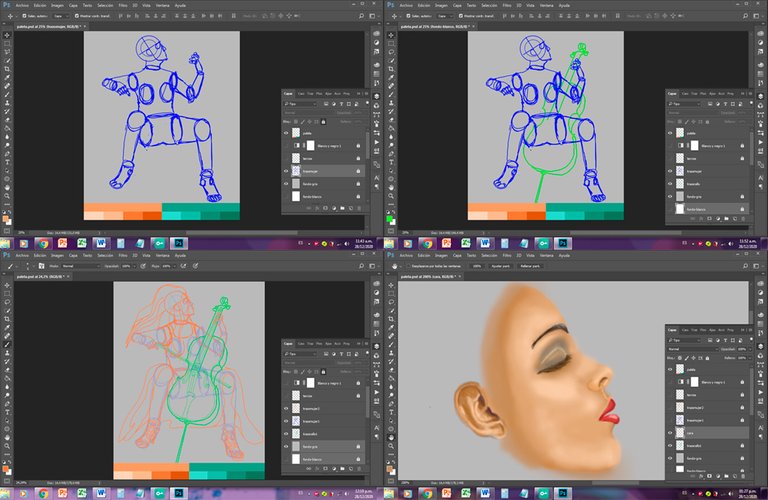
Task: Click delete layer trash icon in top-left window
Action: (x=359, y=208)
